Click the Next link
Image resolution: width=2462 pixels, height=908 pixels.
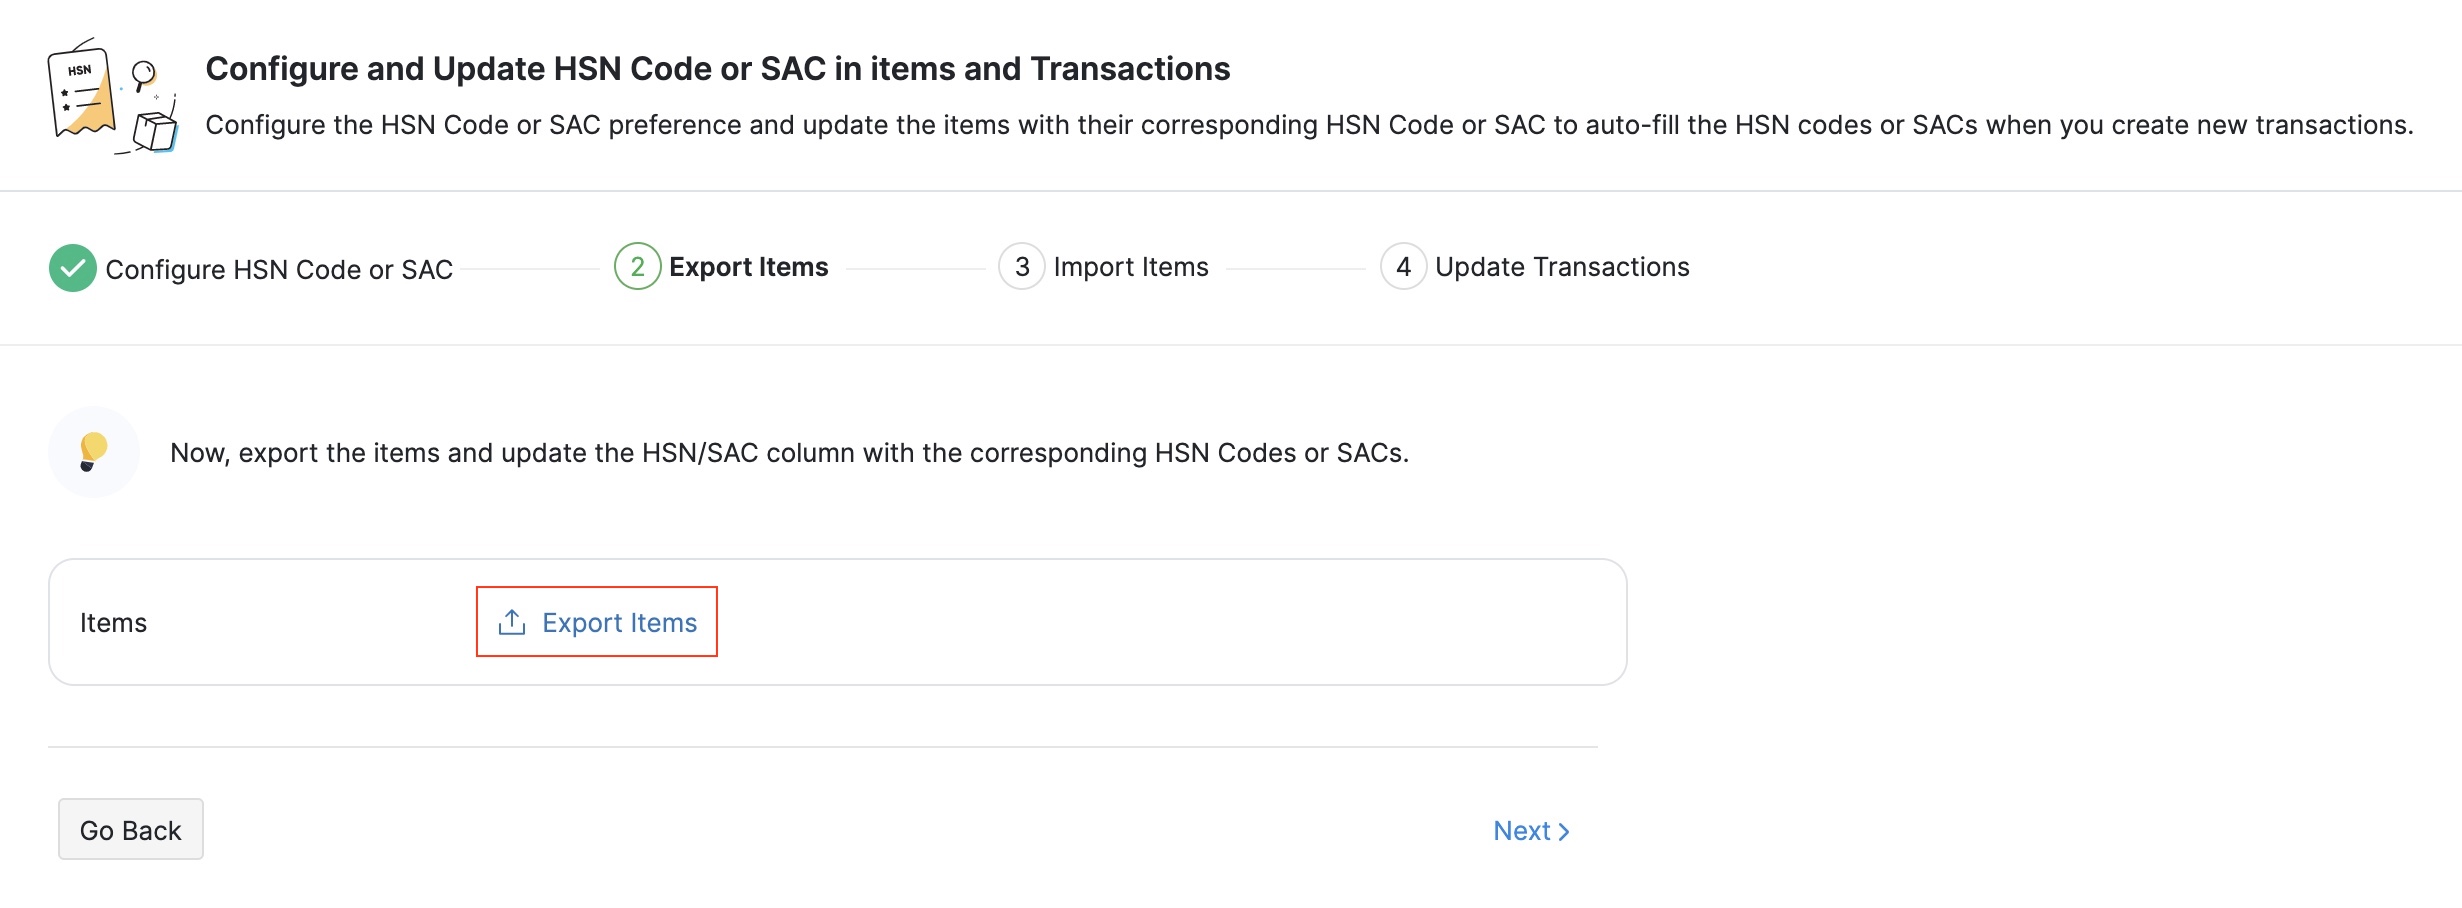tap(1521, 831)
